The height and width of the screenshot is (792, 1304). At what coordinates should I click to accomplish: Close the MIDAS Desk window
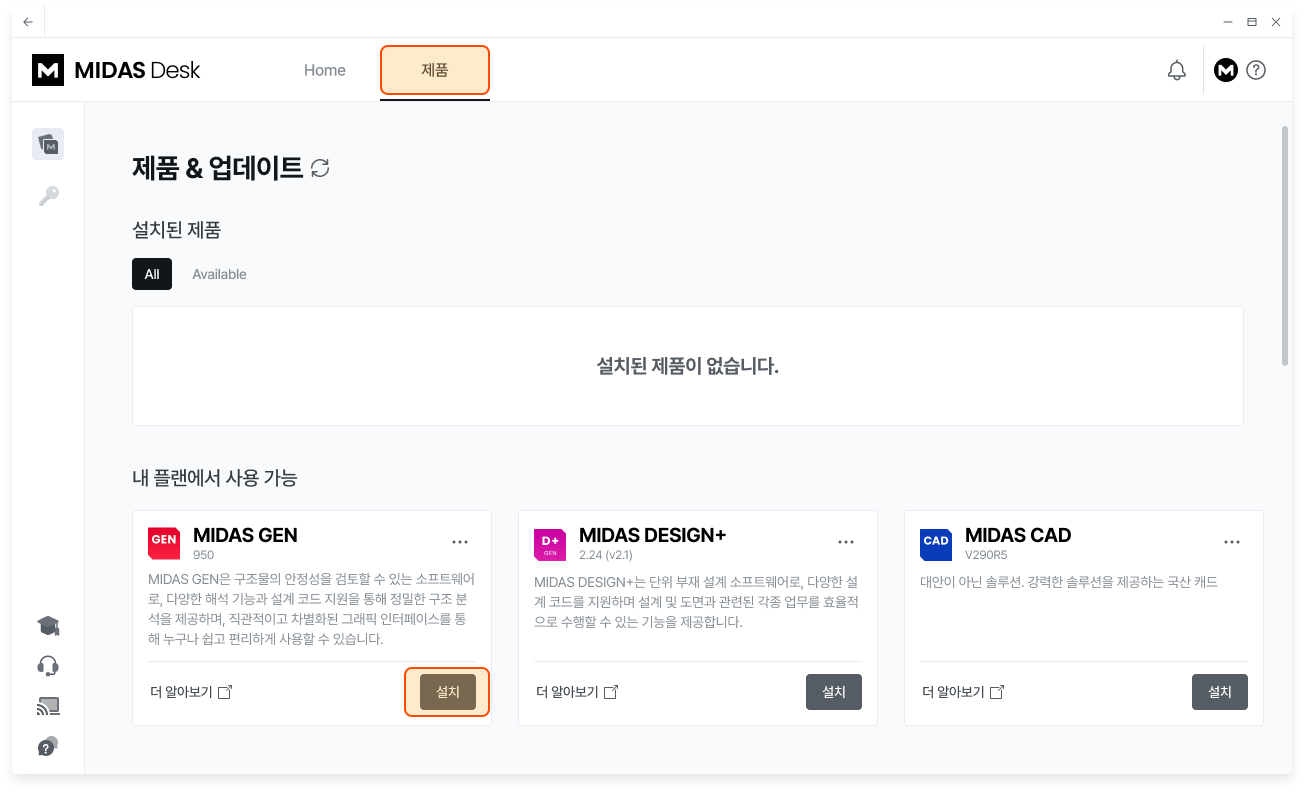point(1276,21)
